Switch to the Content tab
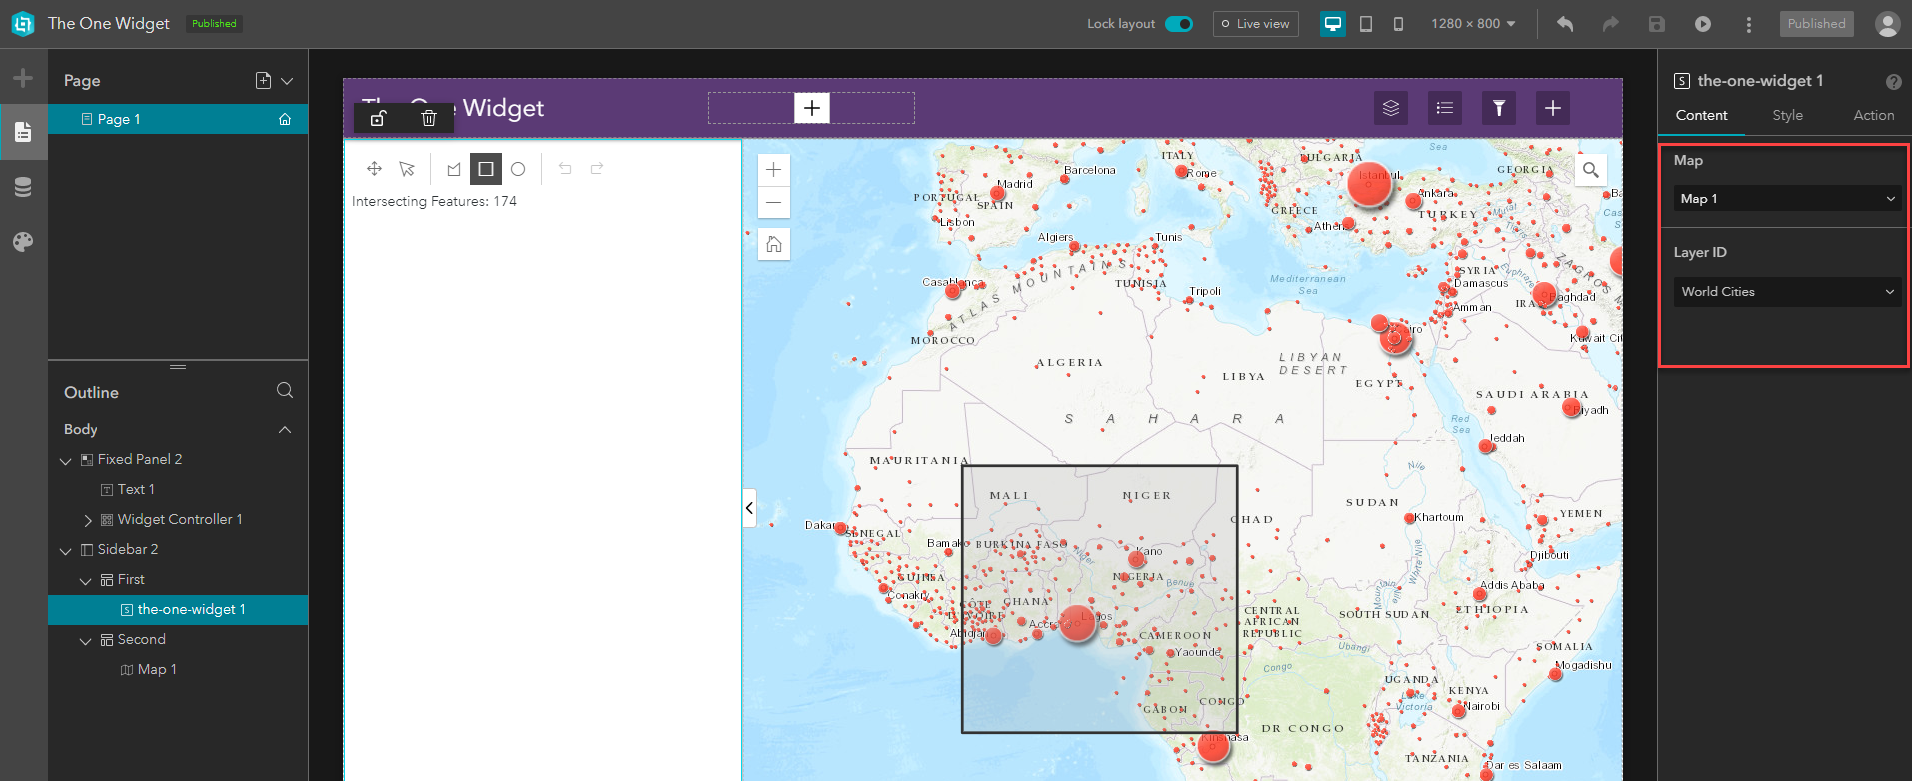 1701,116
